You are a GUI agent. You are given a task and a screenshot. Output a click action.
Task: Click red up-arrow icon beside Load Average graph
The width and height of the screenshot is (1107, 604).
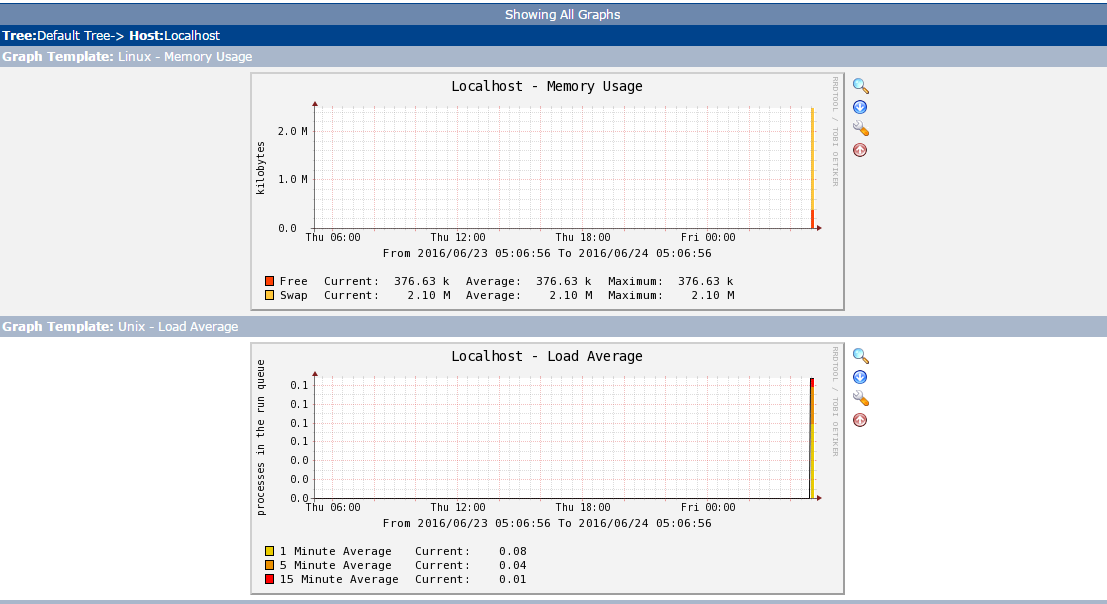(x=860, y=420)
